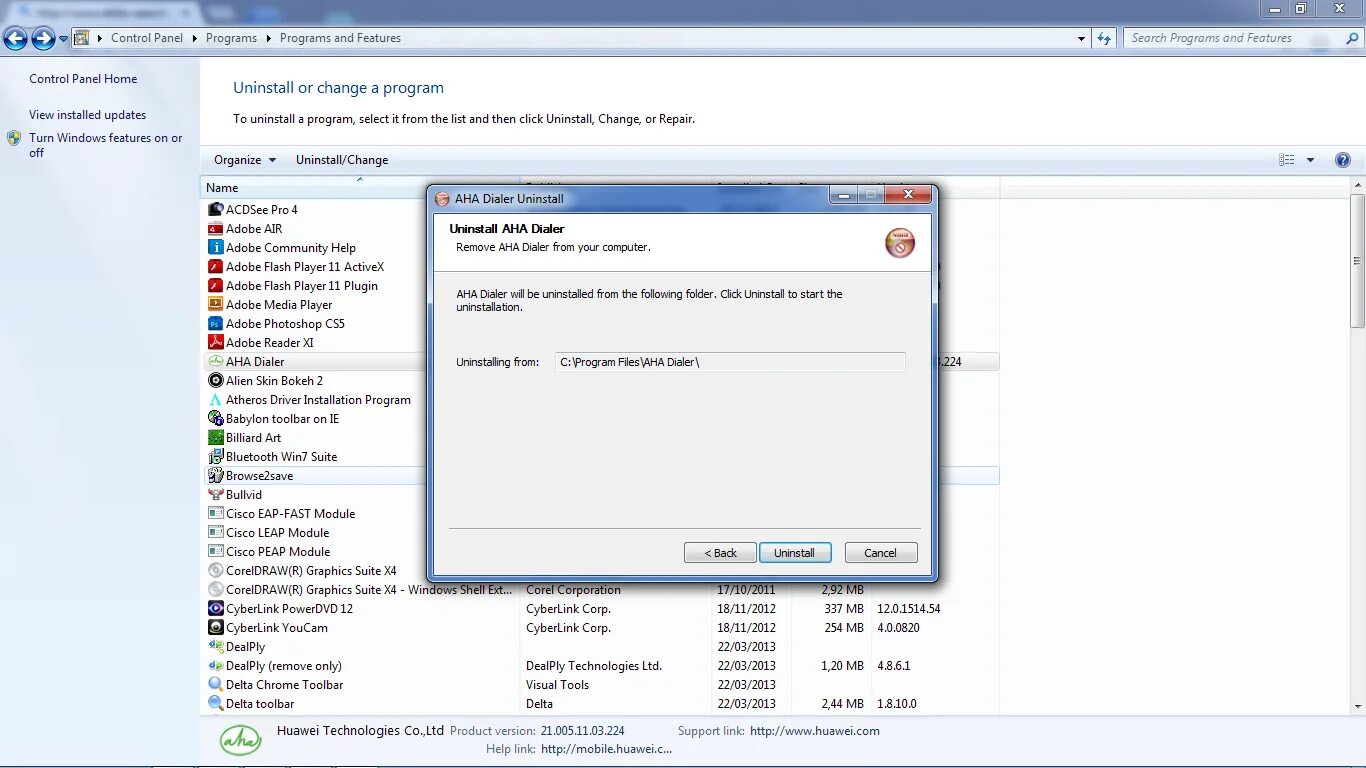
Task: Click the Visual Tools publisher cell
Action: point(557,685)
